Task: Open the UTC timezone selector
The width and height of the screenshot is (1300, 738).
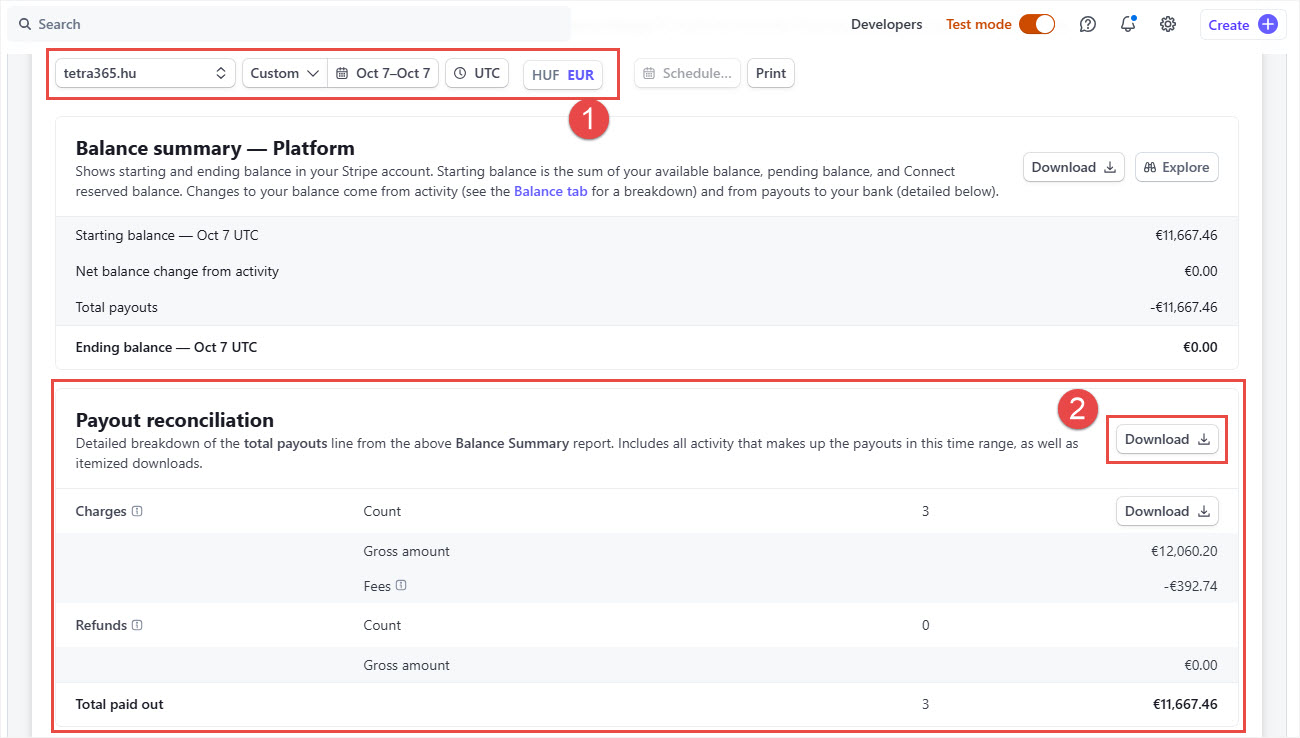Action: click(x=477, y=73)
